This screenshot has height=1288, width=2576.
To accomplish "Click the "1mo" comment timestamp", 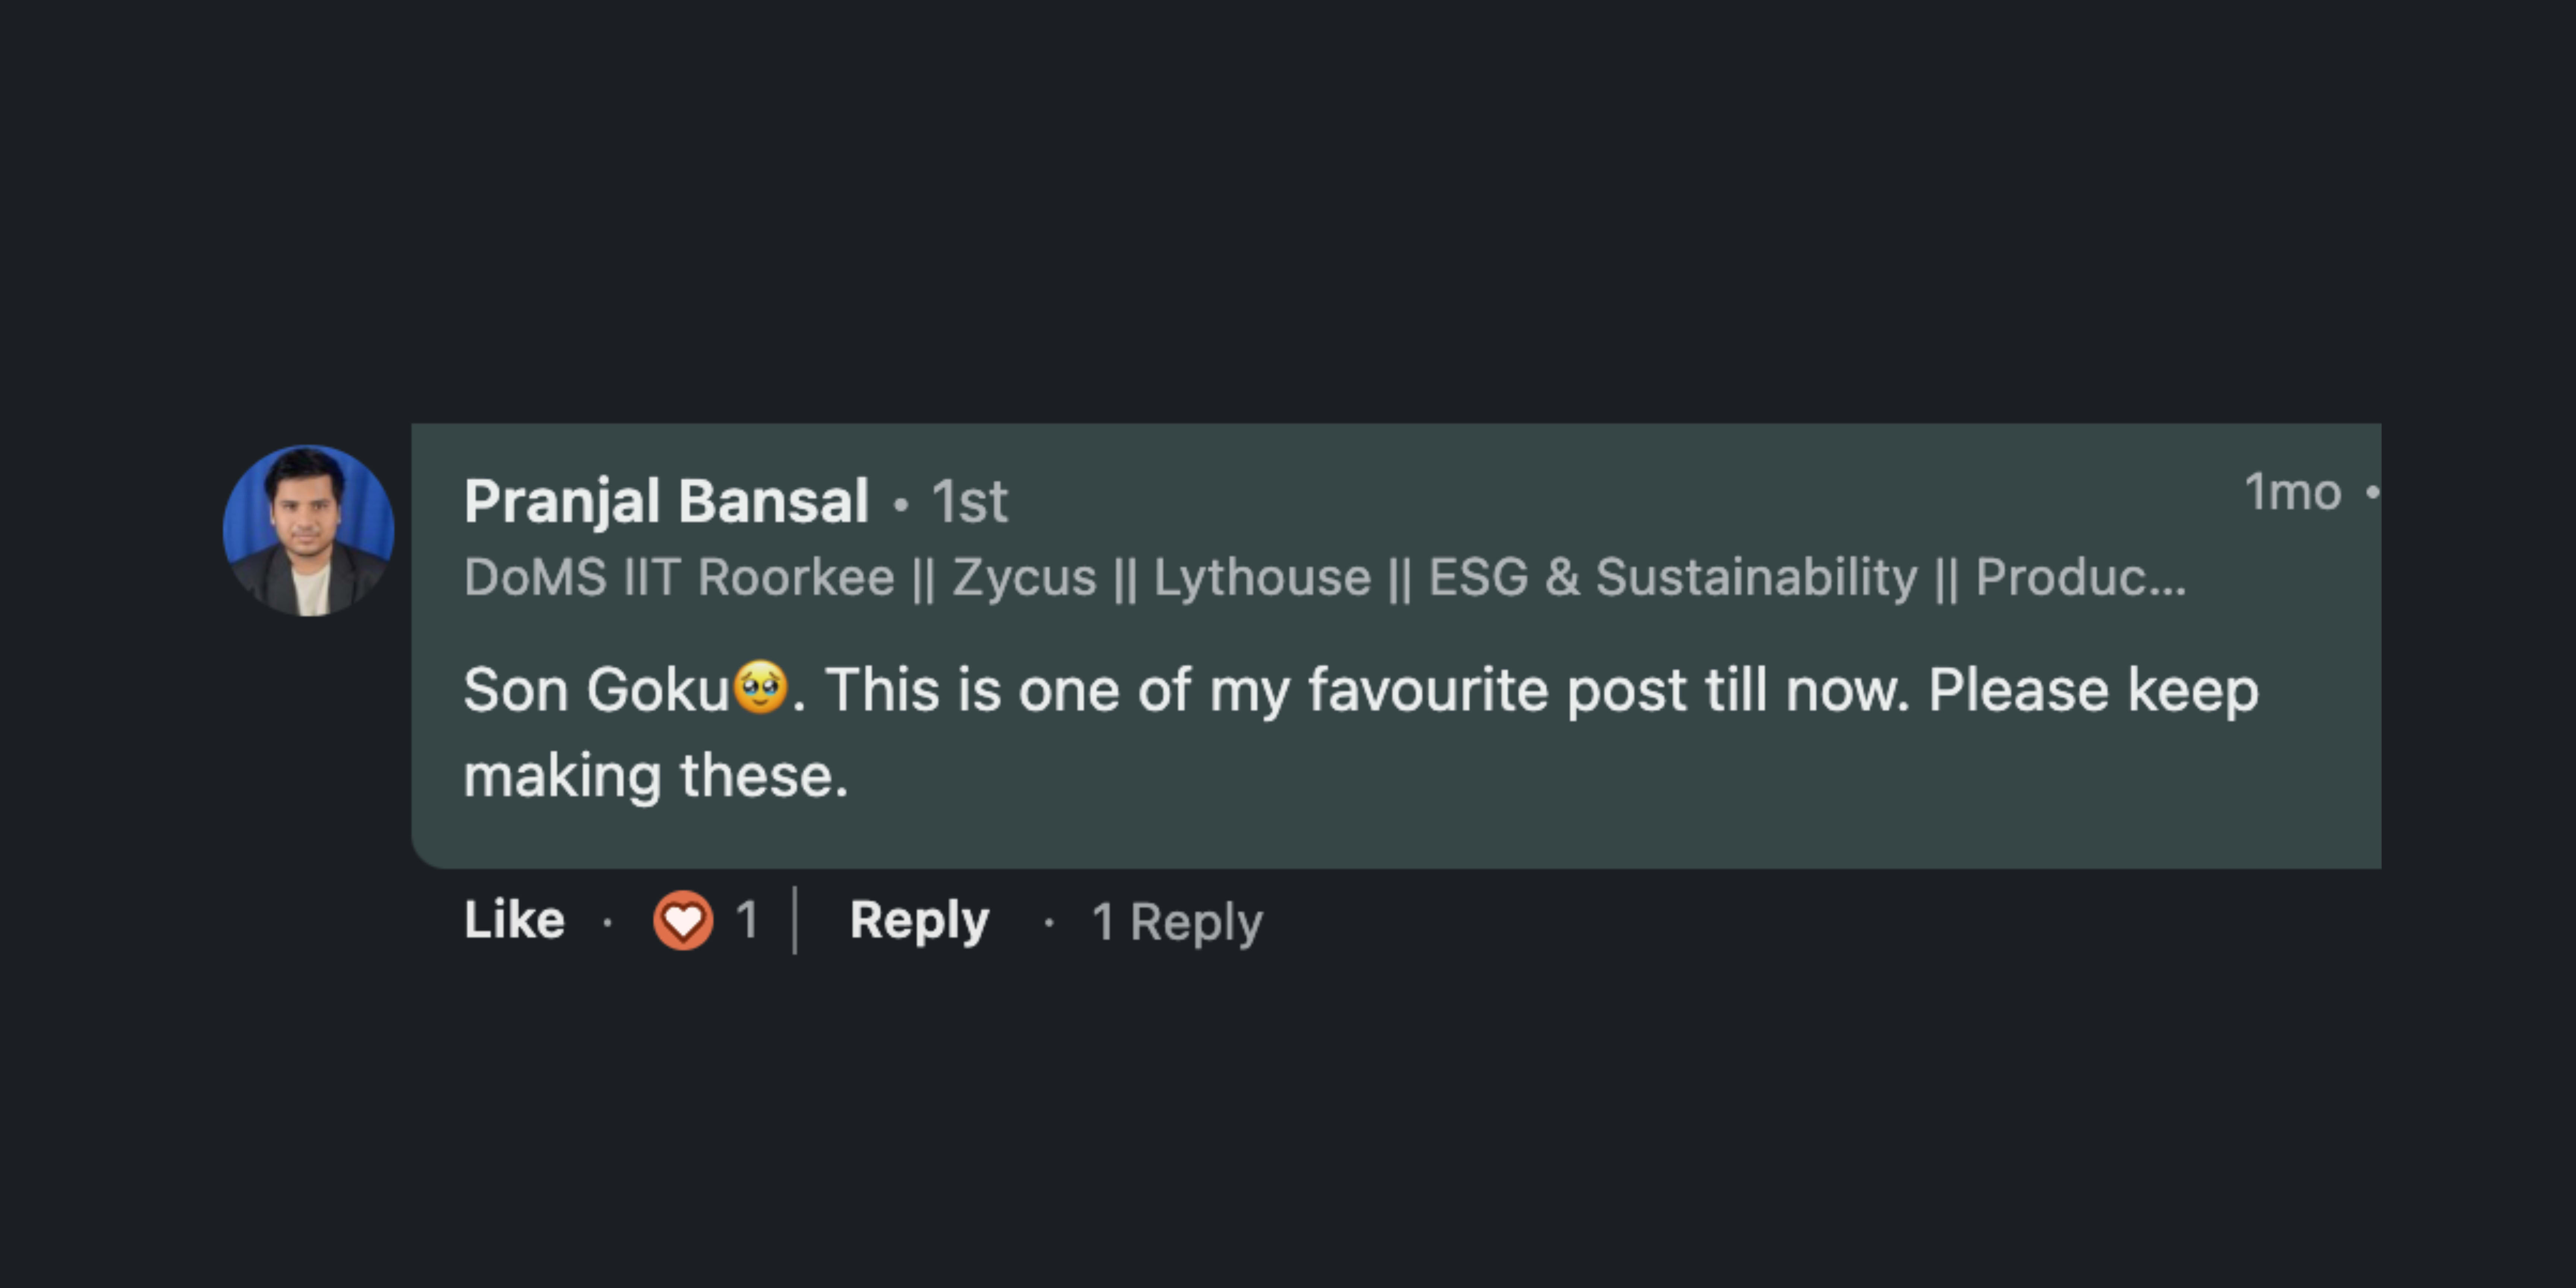I will (x=2292, y=492).
